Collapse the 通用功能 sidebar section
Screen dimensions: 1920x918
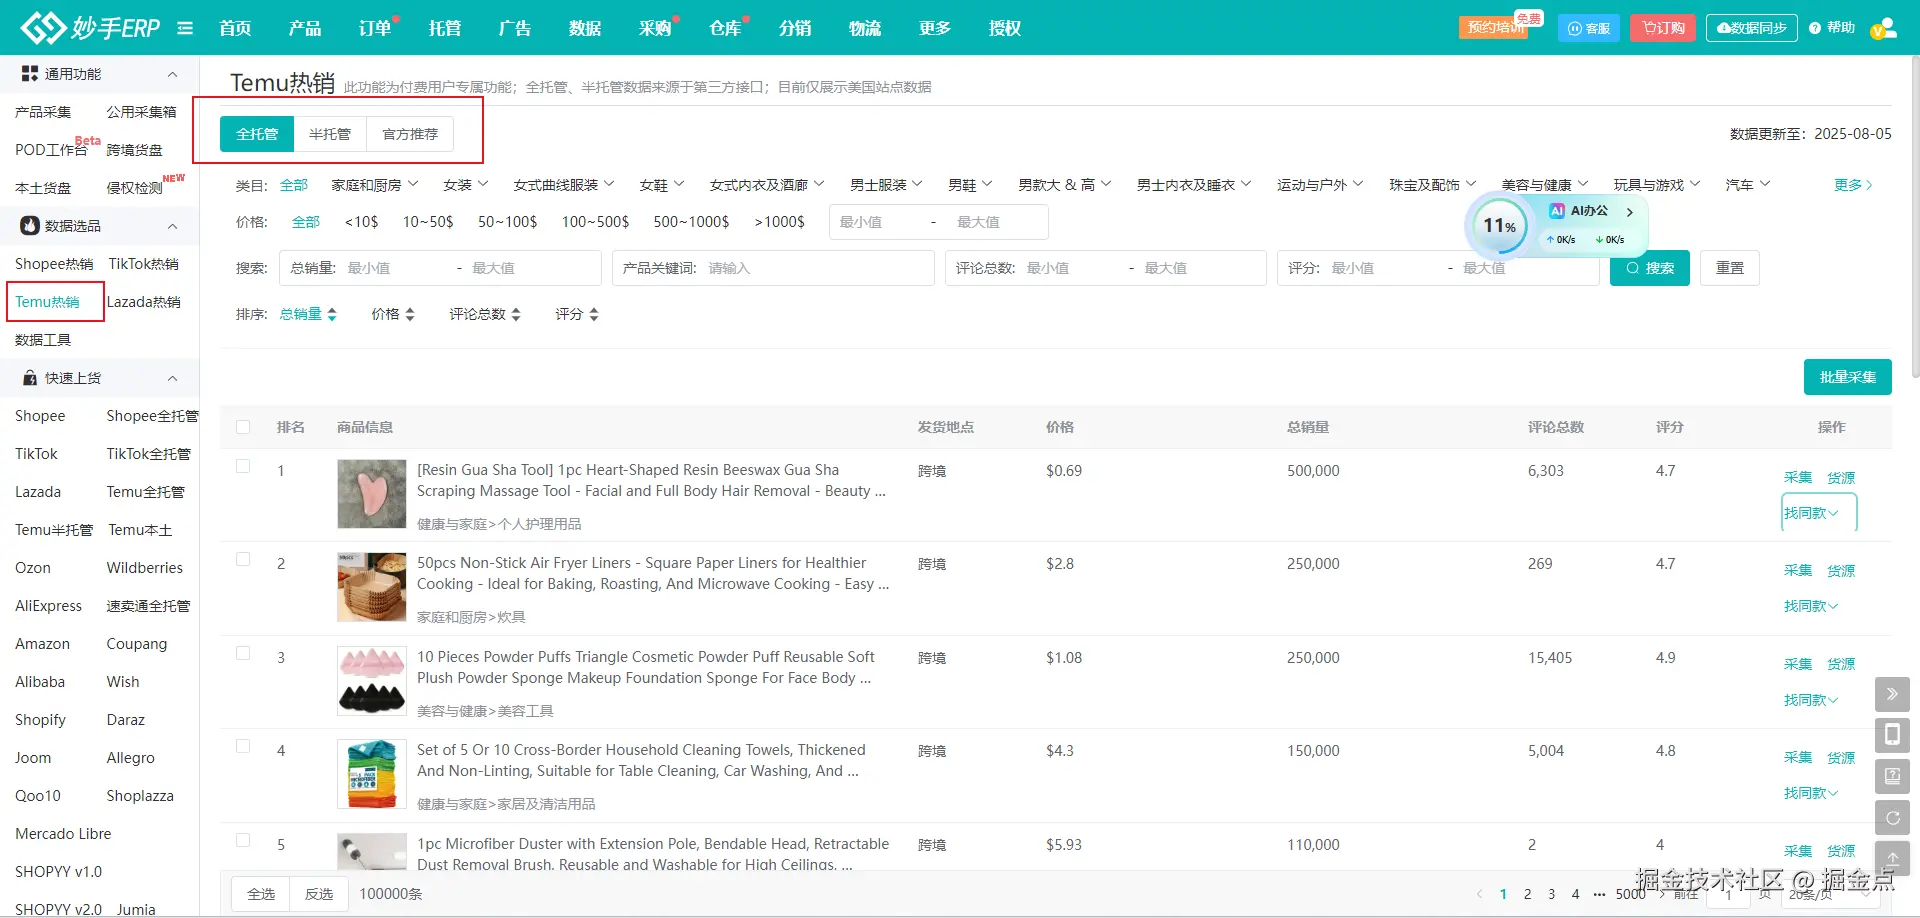172,74
